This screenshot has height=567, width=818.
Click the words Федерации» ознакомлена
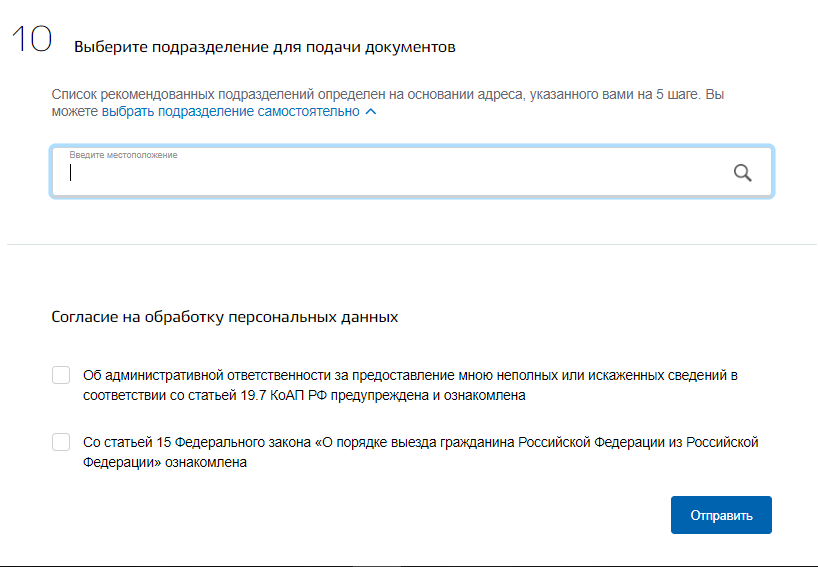165,462
